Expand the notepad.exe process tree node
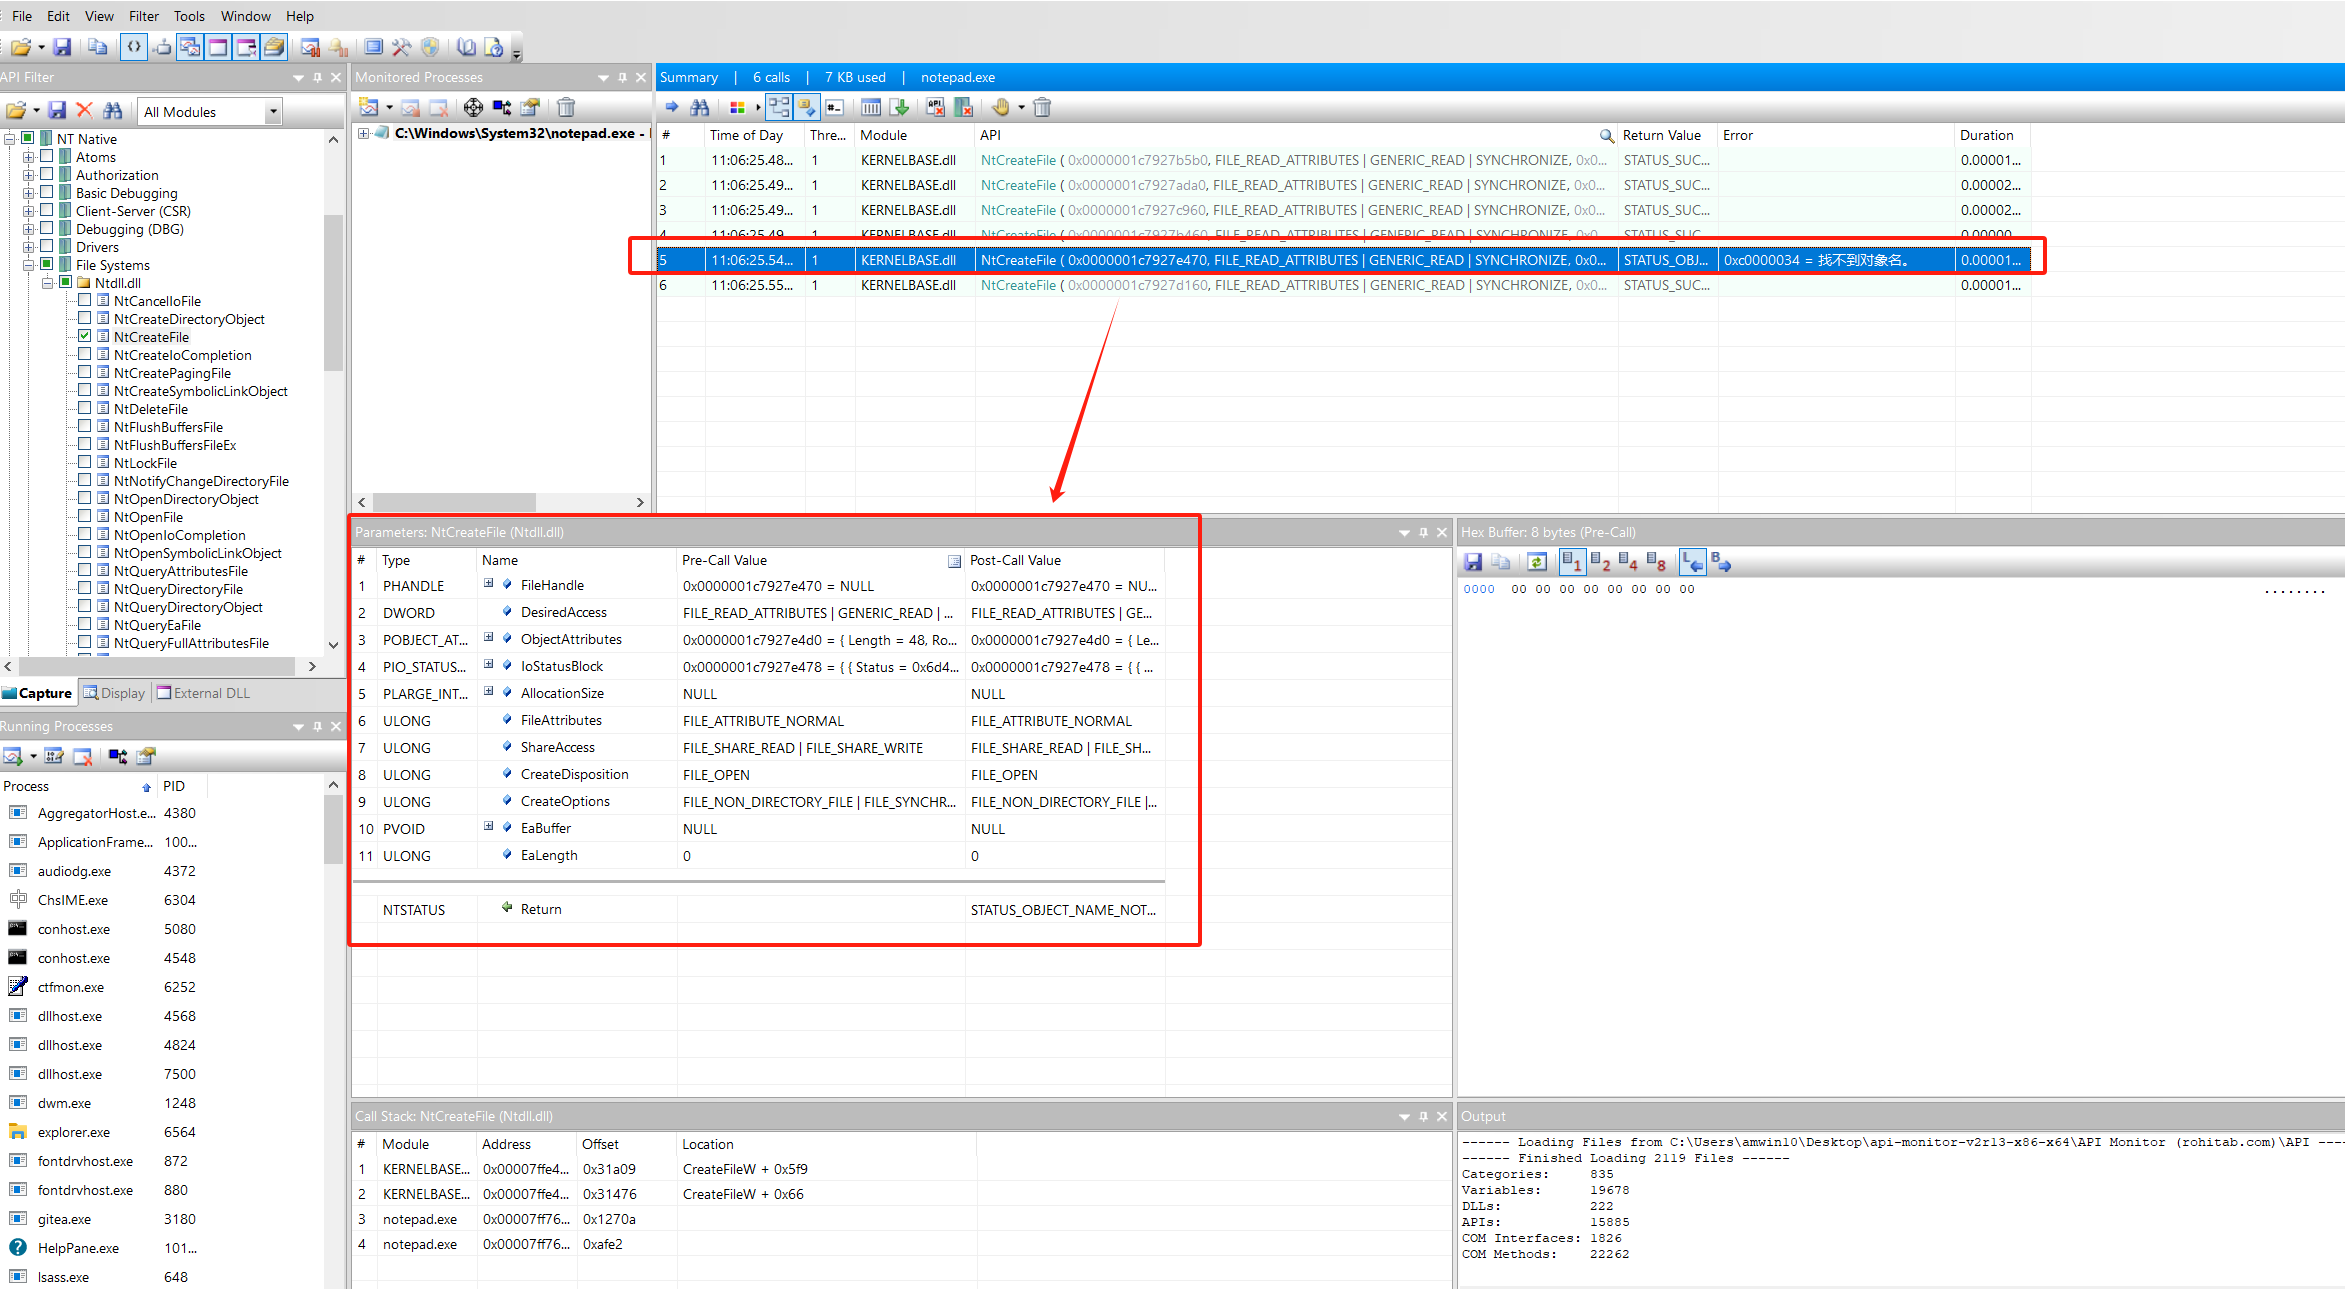 pos(364,133)
